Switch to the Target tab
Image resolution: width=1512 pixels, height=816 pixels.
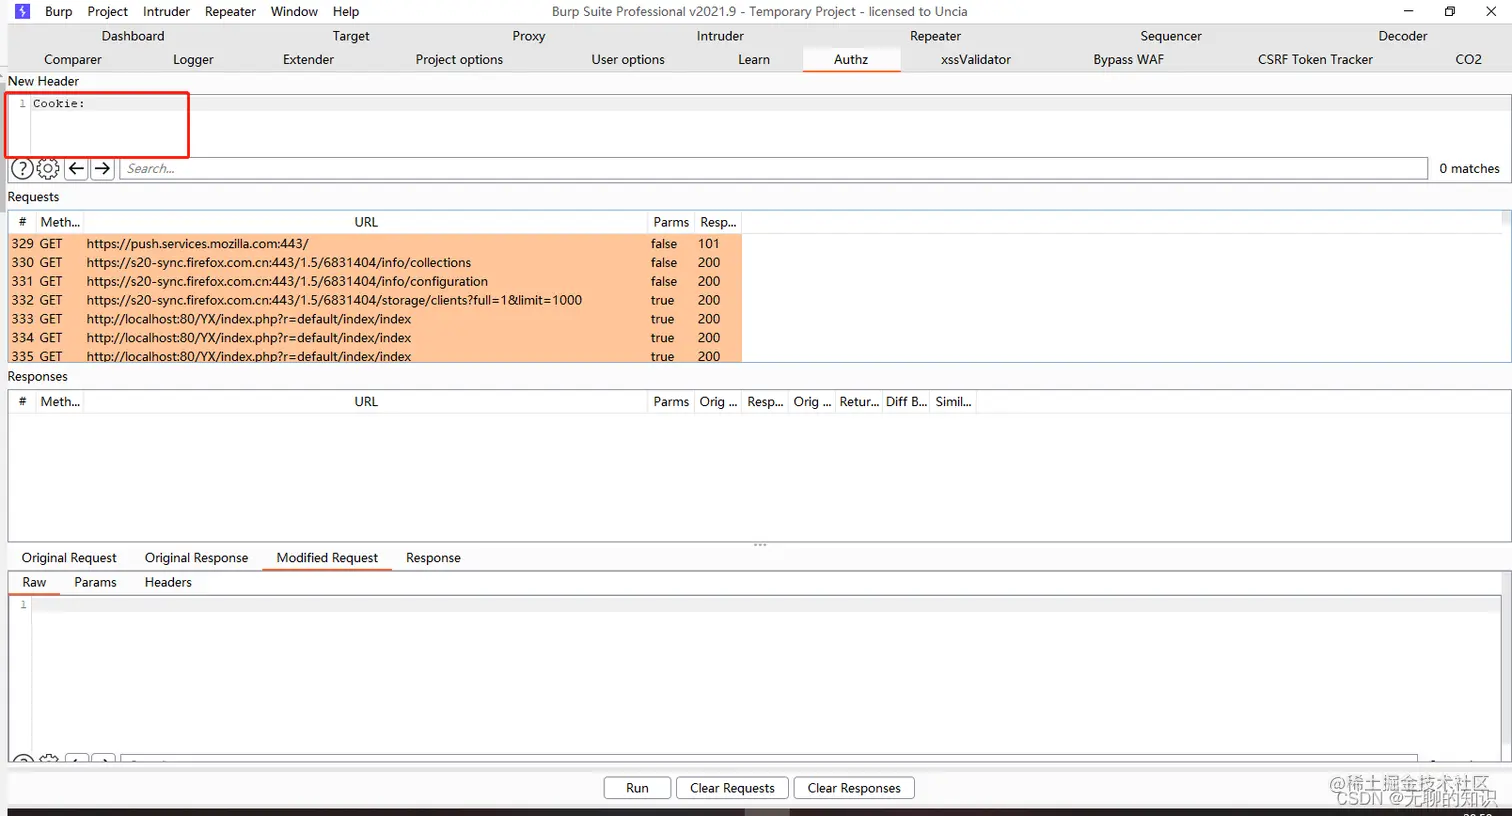click(x=351, y=35)
